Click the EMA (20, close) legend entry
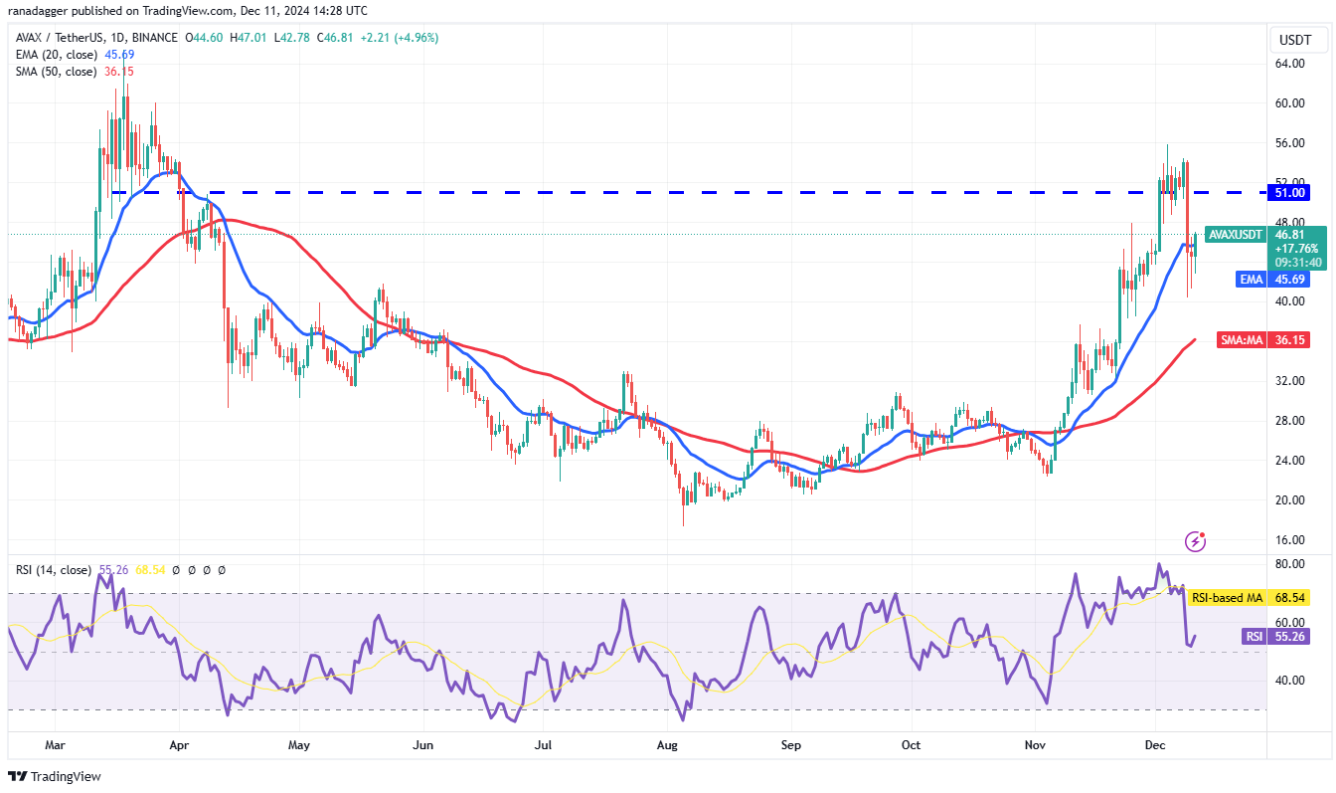This screenshot has height=793, width=1336. pos(56,55)
